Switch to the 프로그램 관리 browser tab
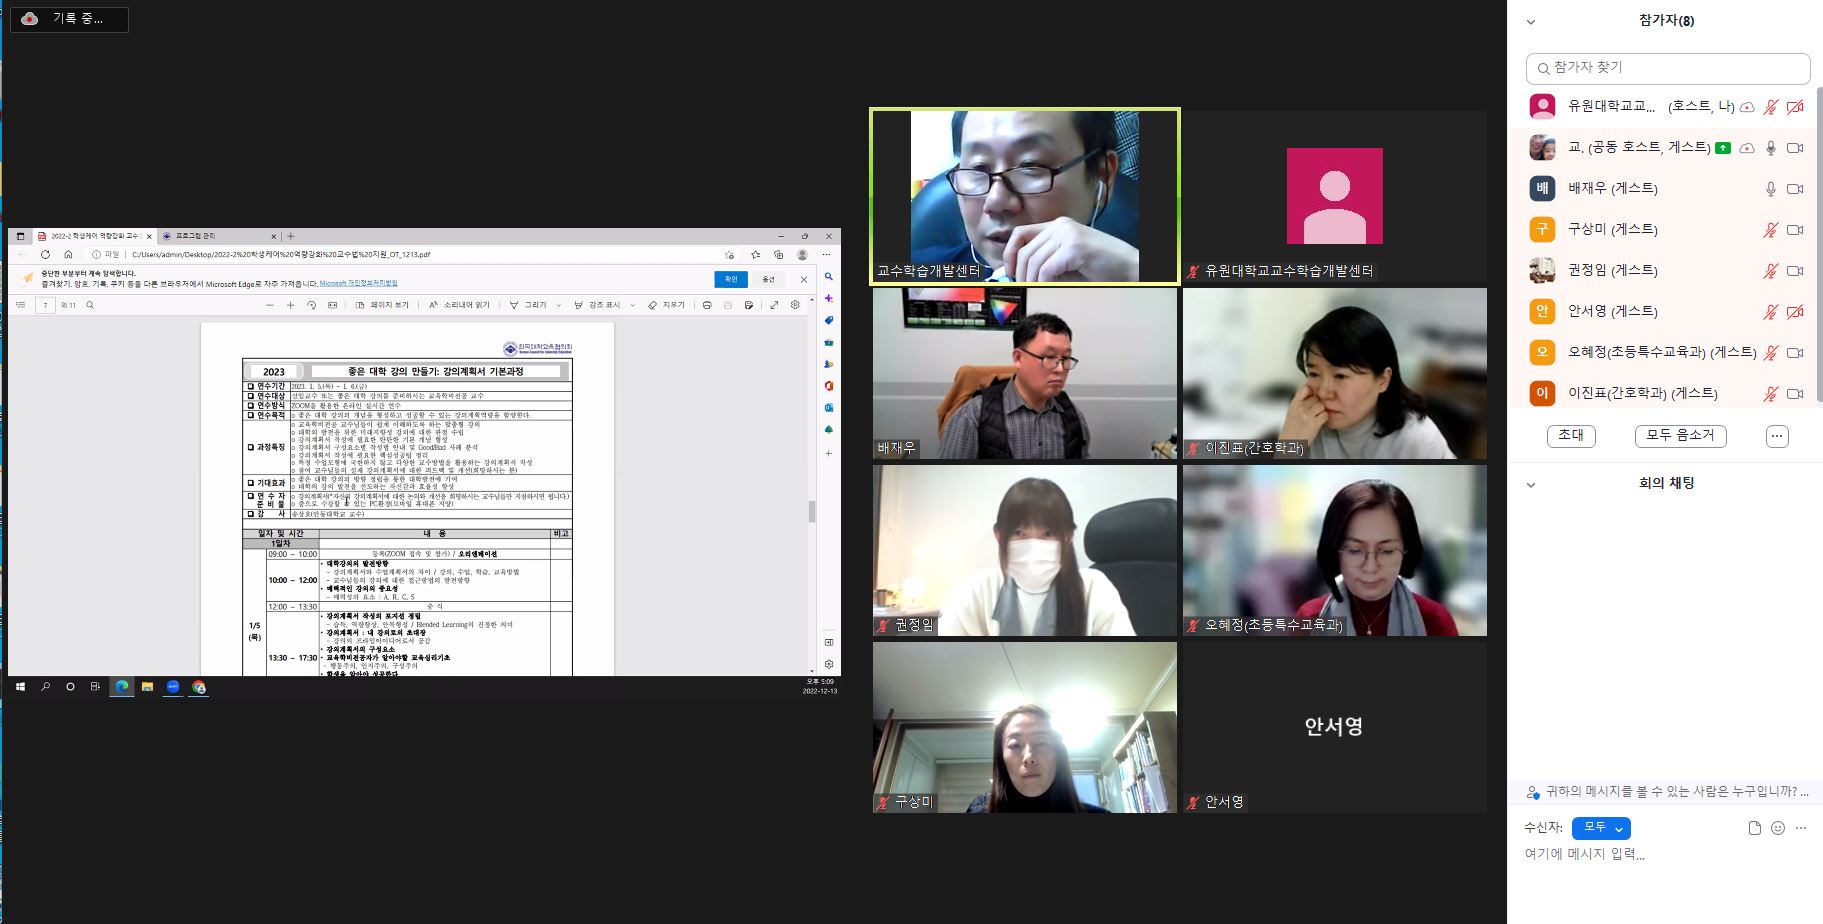 click(195, 236)
